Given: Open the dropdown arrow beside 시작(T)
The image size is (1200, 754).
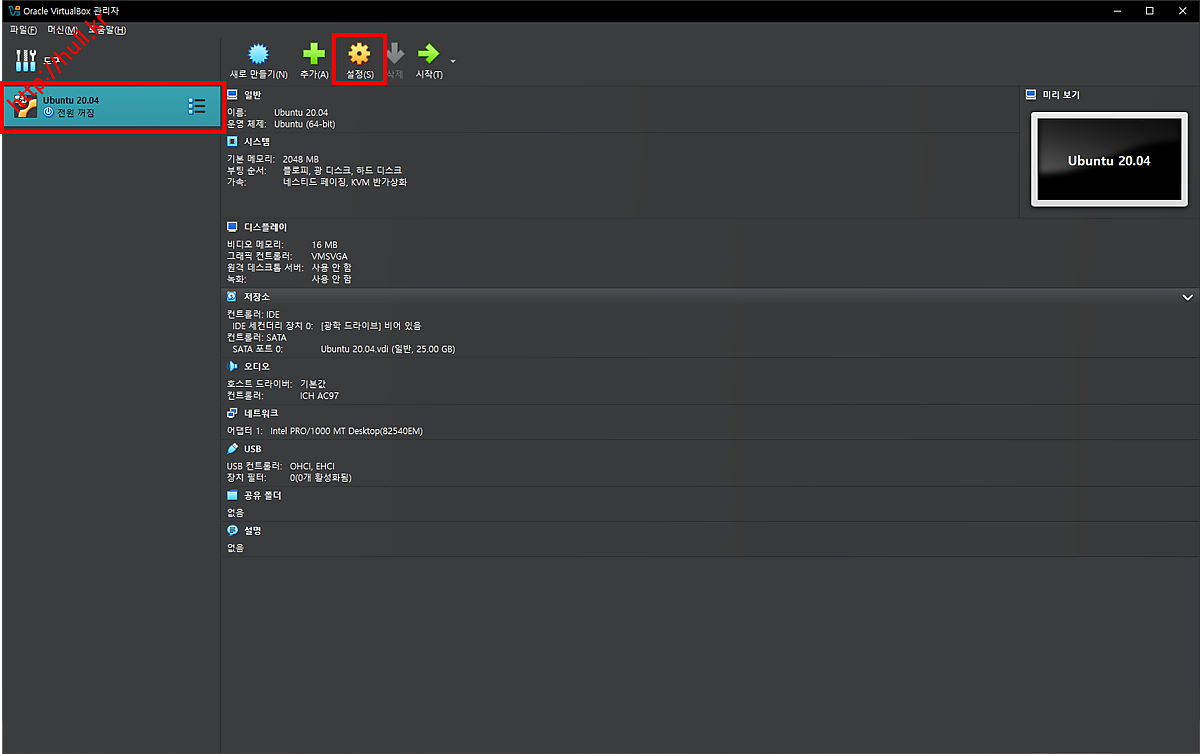Looking at the screenshot, I should (x=453, y=61).
